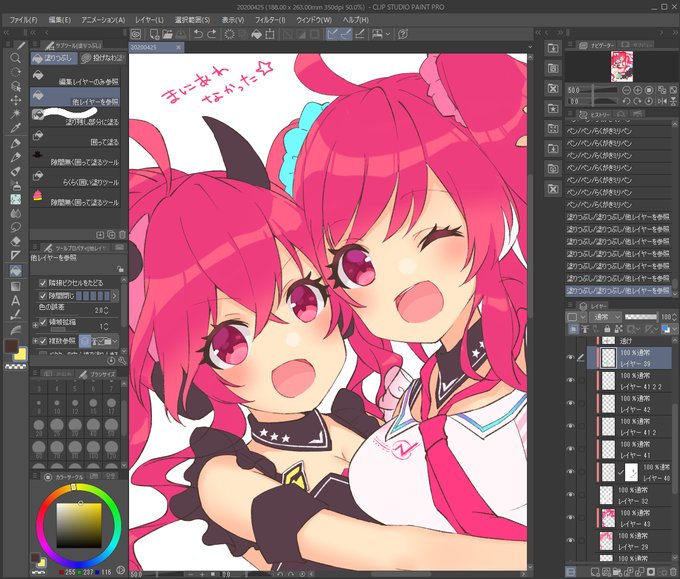
Task: Click the レイヤー 40 mask thumbnail
Action: 631,472
